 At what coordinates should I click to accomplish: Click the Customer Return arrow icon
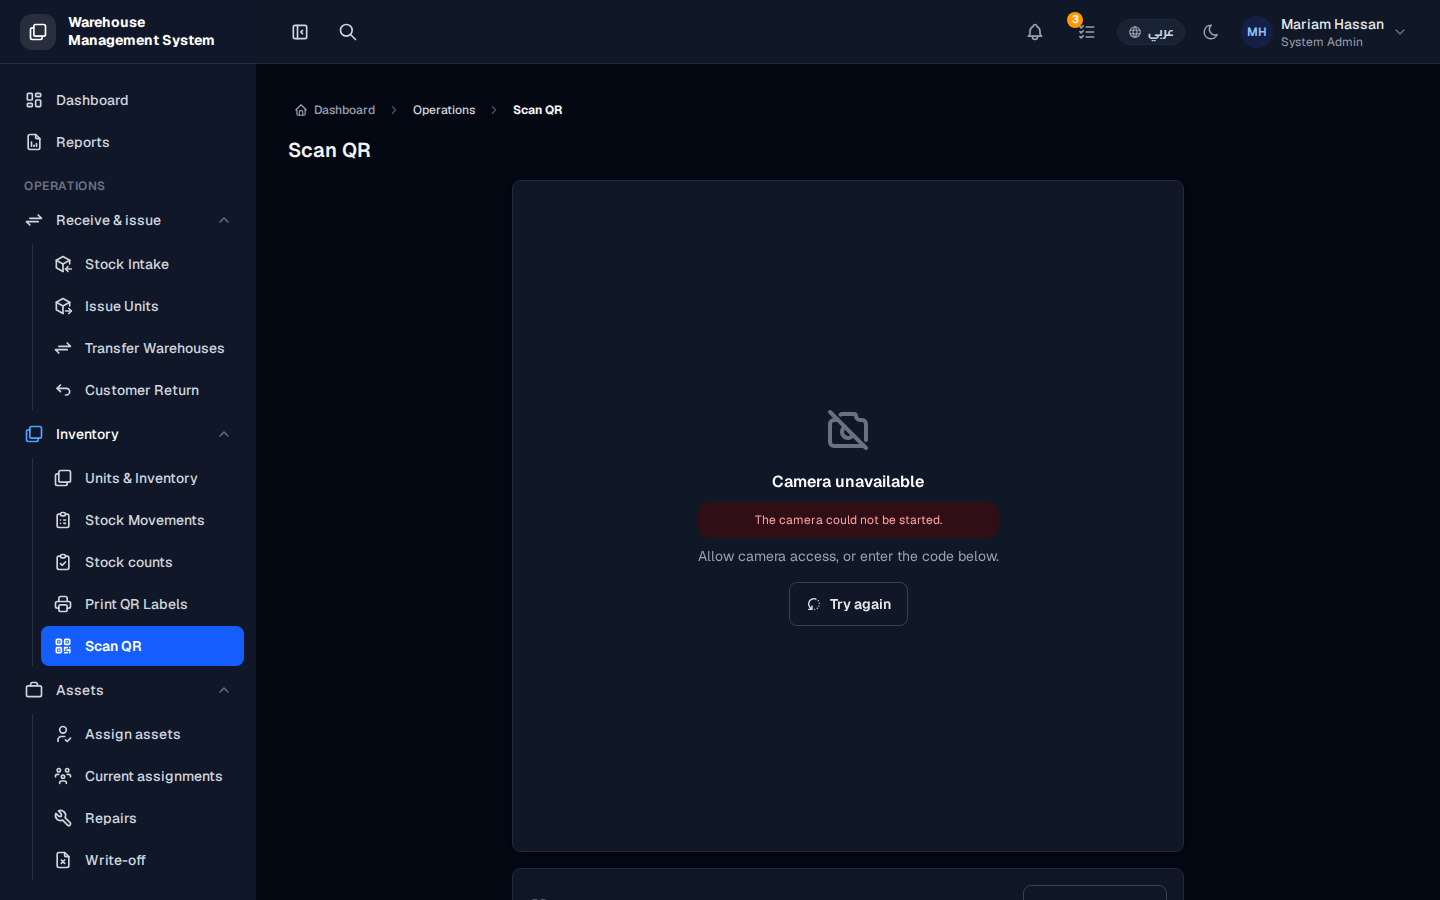[x=63, y=390]
